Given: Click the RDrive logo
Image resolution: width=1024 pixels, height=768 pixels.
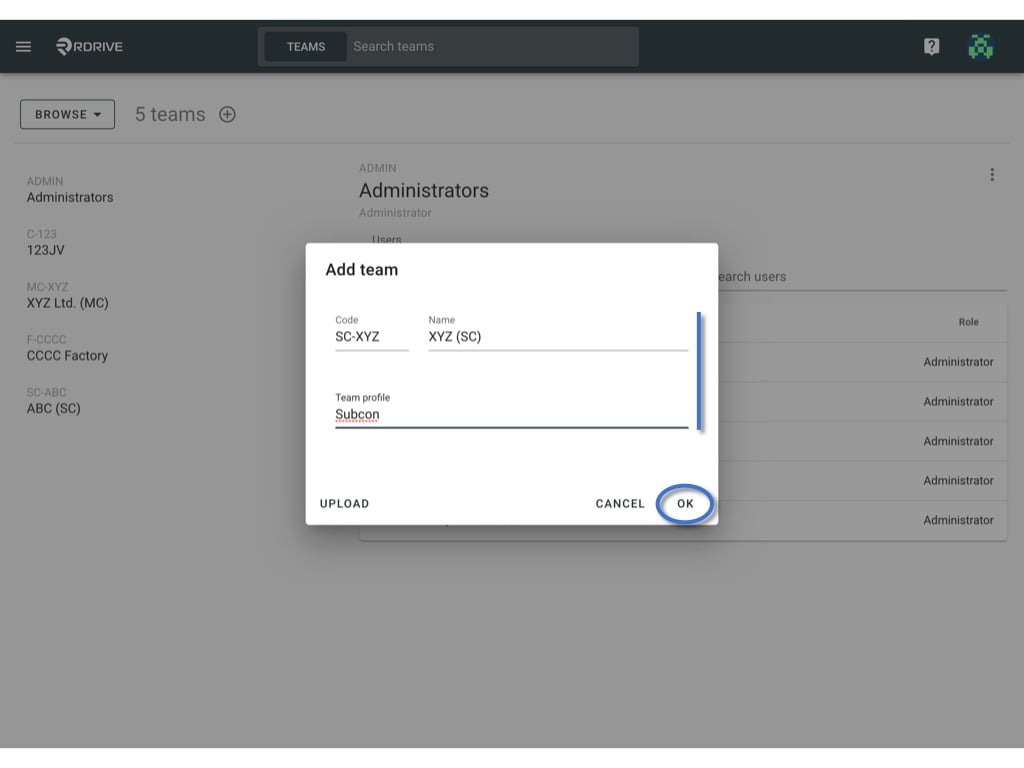Looking at the screenshot, I should [89, 46].
